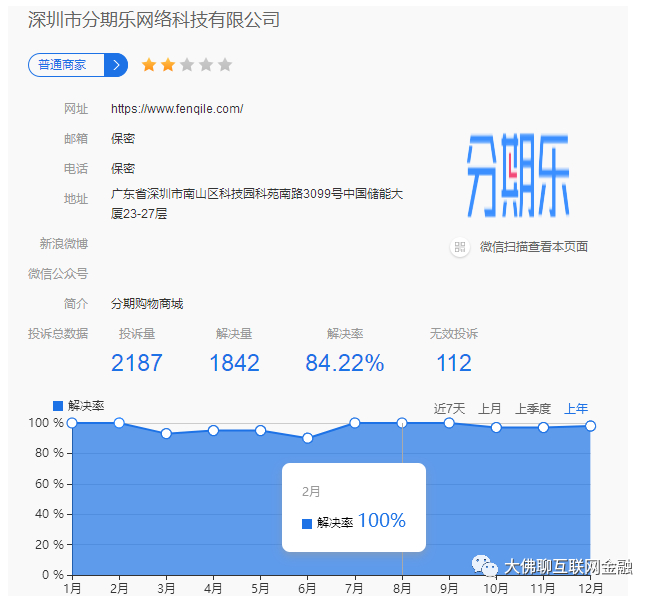Click the 微信扫描查看本页面 text
Image resolution: width=653 pixels, height=596 pixels.
tap(533, 247)
